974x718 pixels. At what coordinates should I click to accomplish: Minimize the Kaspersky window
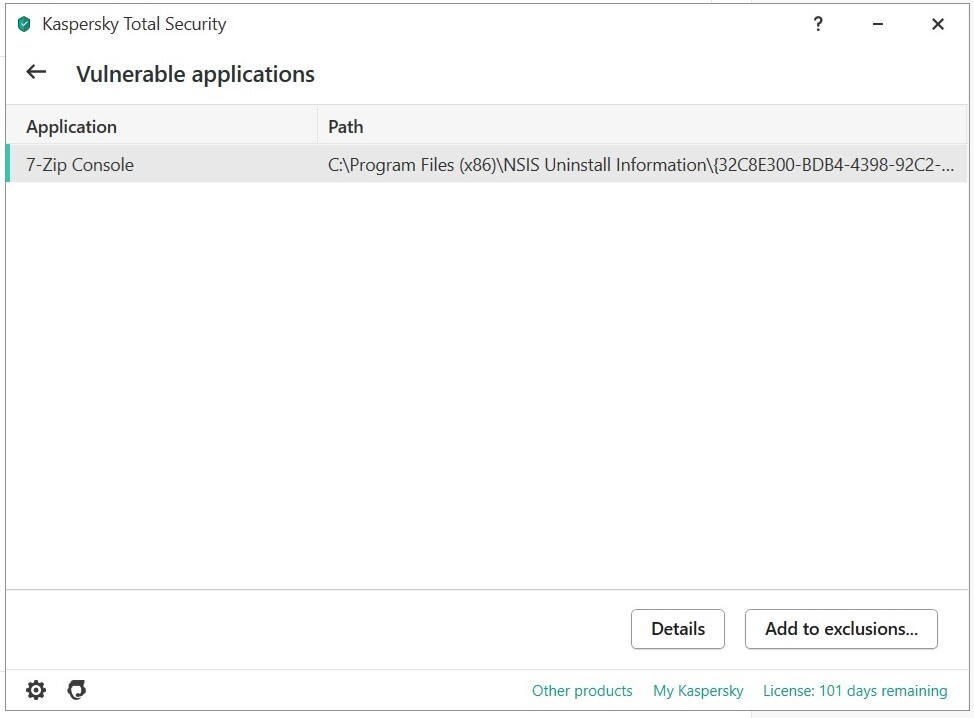[x=878, y=25]
